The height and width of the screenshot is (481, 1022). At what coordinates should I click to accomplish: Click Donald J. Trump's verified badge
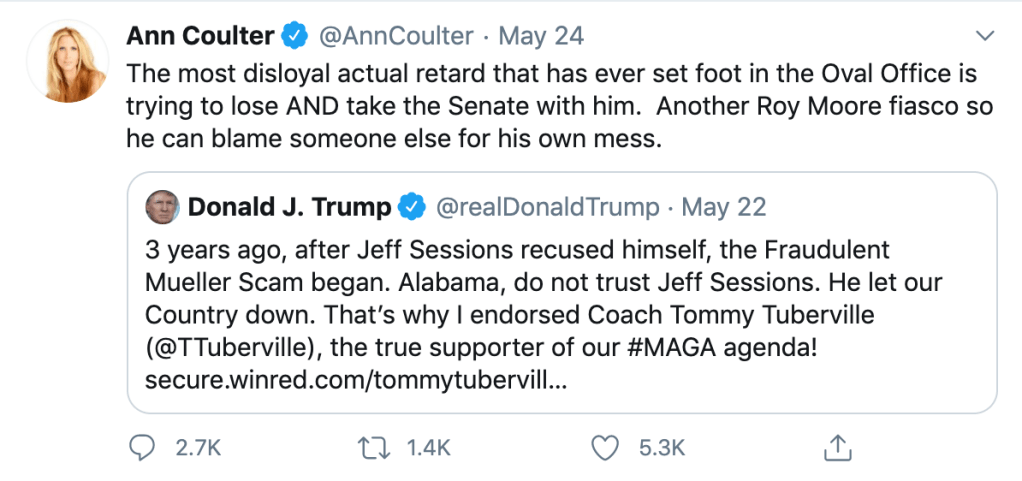[411, 207]
